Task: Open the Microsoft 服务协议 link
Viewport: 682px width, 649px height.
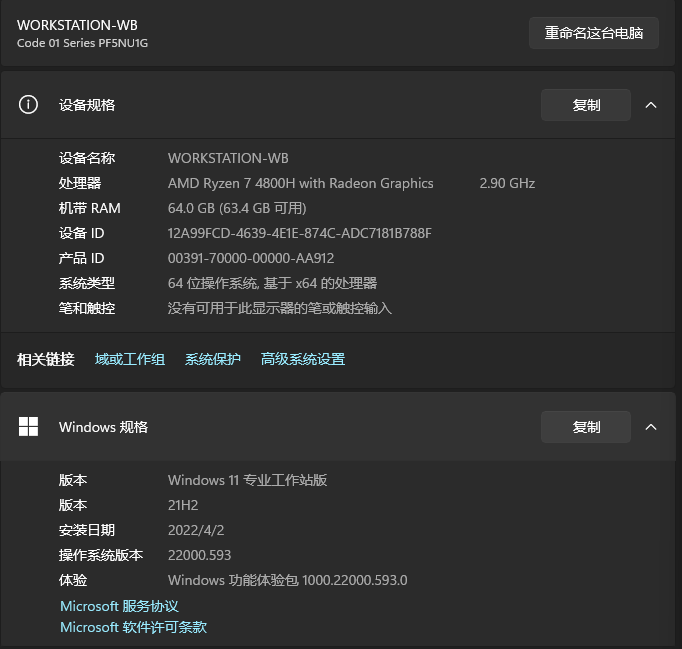Action: pyautogui.click(x=119, y=606)
